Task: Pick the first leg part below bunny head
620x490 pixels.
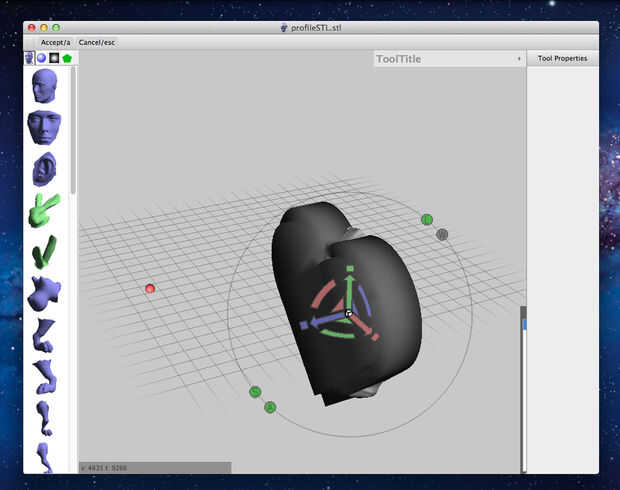Action: [x=43, y=335]
